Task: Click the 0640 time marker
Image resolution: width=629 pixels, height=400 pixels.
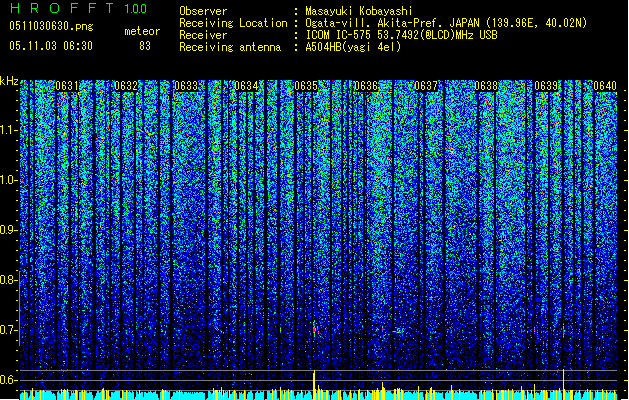Action: [x=605, y=86]
